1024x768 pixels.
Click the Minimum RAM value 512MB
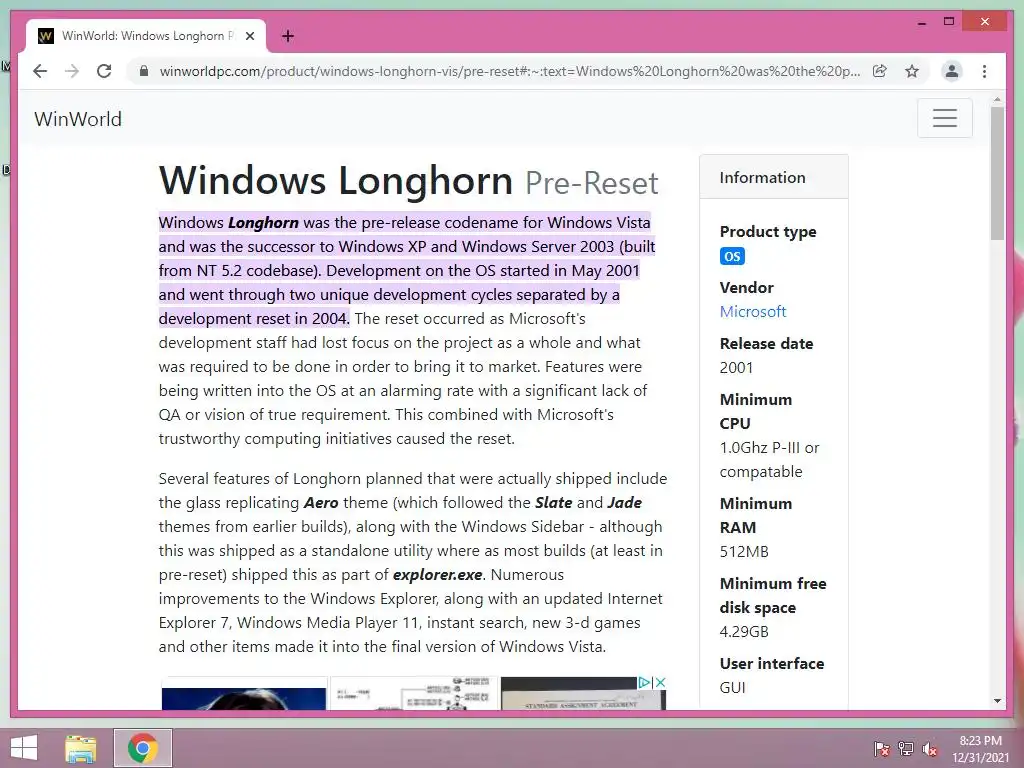pyautogui.click(x=744, y=551)
